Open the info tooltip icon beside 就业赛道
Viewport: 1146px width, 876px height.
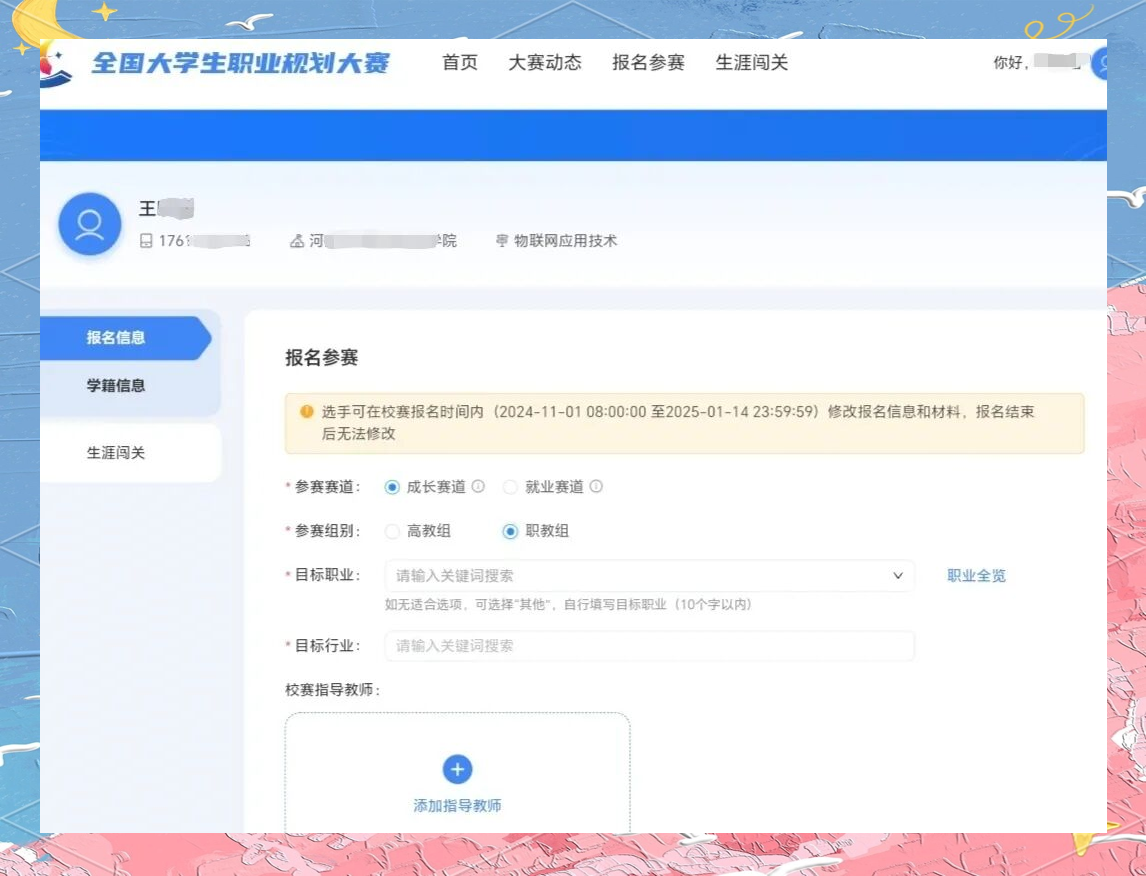[595, 487]
